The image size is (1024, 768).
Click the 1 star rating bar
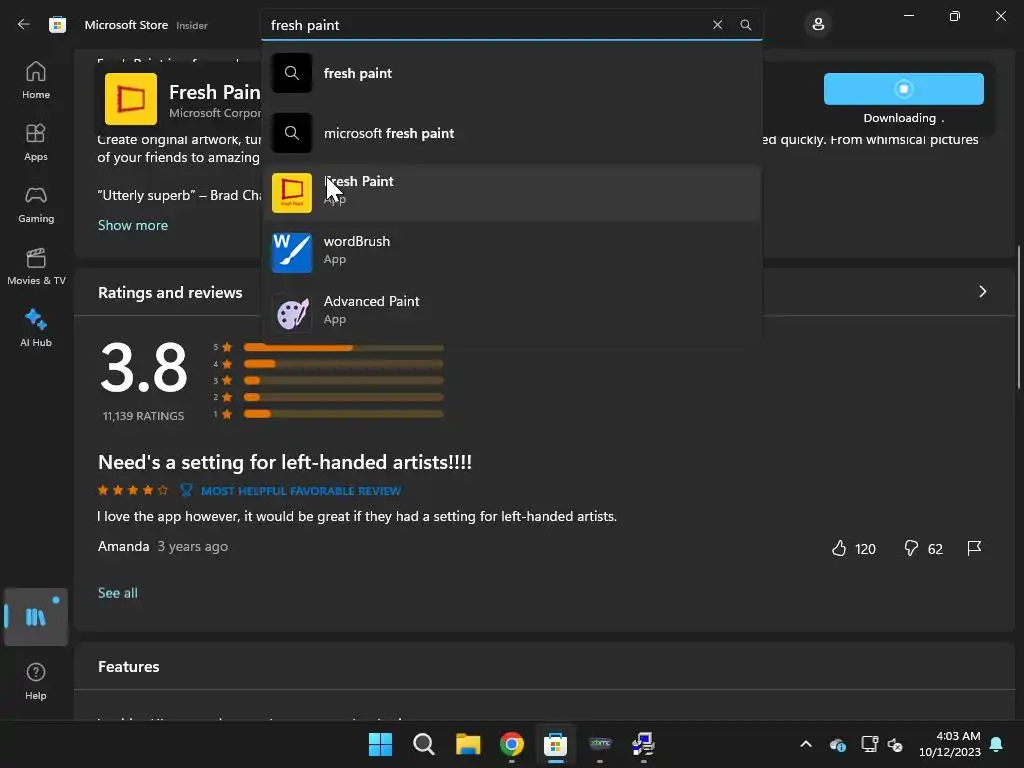point(344,414)
